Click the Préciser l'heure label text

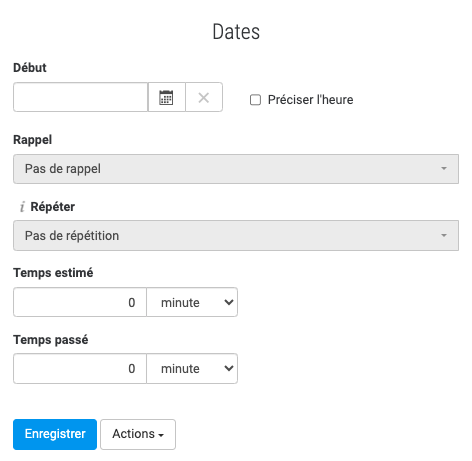tap(310, 100)
